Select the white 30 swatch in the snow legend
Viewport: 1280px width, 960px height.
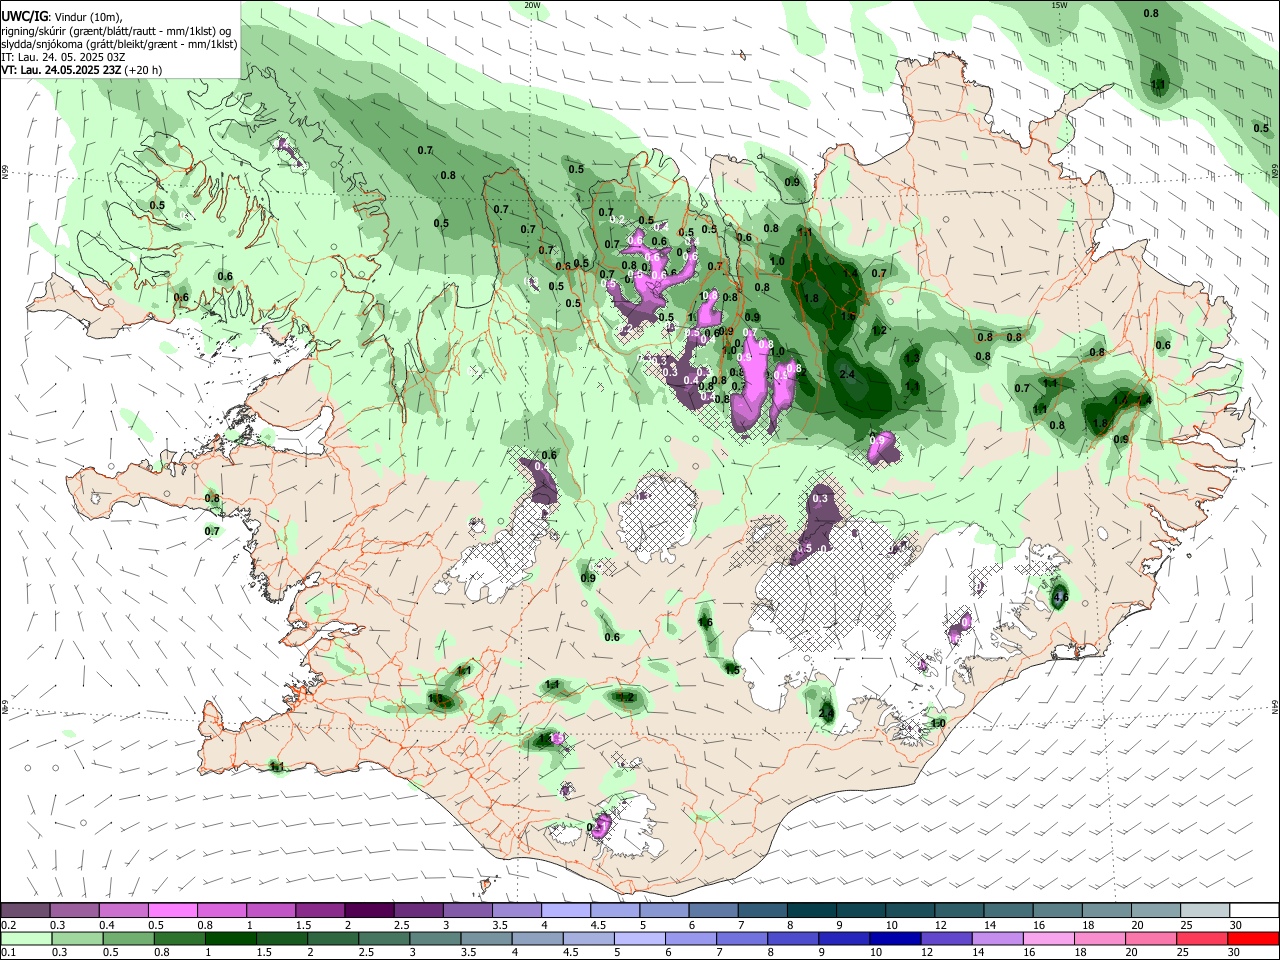click(1254, 910)
